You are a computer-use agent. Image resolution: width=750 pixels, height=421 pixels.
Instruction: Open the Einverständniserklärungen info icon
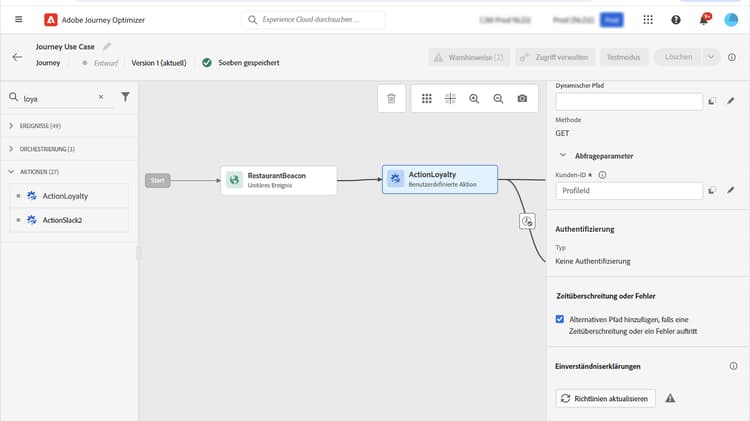pos(733,366)
